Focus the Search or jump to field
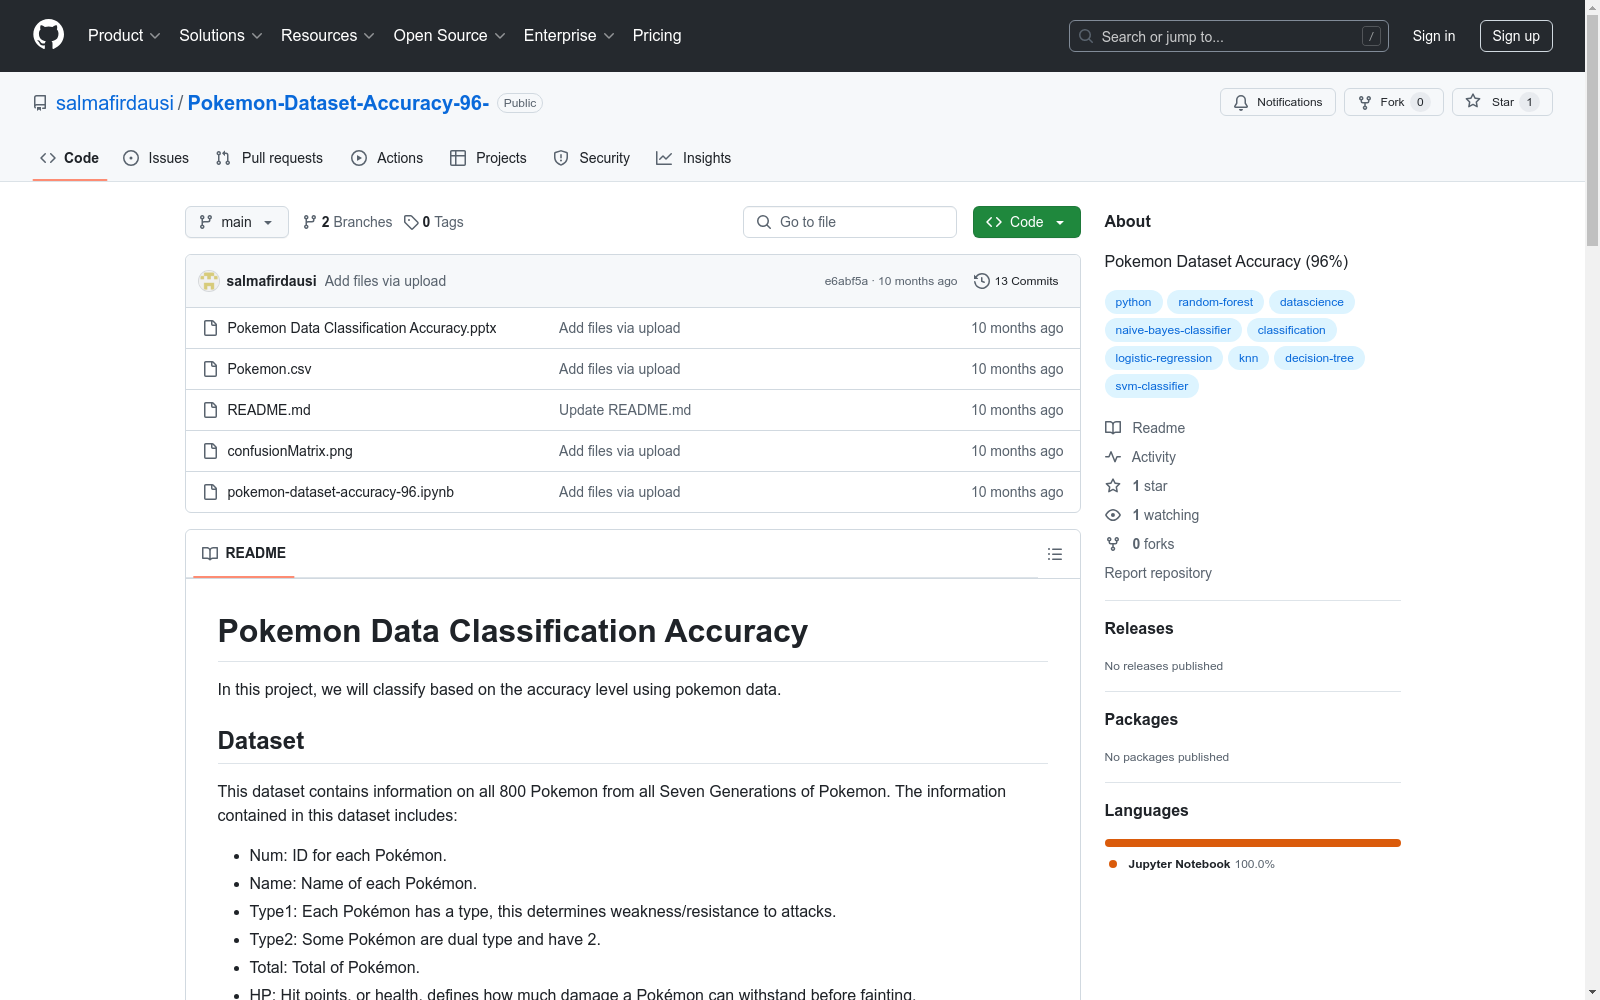Viewport: 1600px width, 1000px height. click(x=1228, y=36)
